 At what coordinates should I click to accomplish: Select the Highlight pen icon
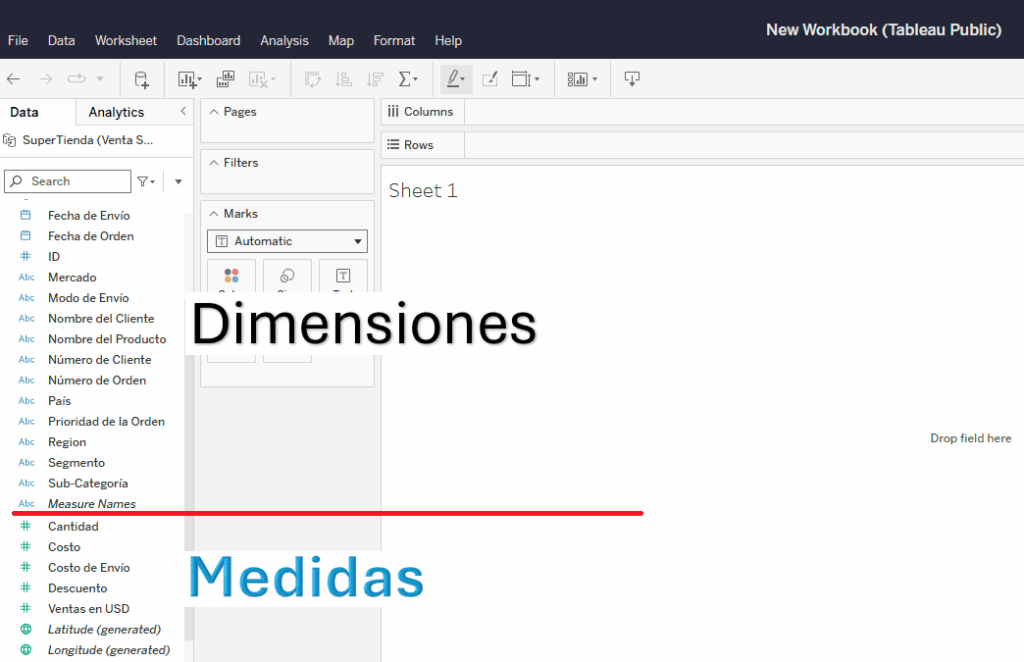[452, 79]
